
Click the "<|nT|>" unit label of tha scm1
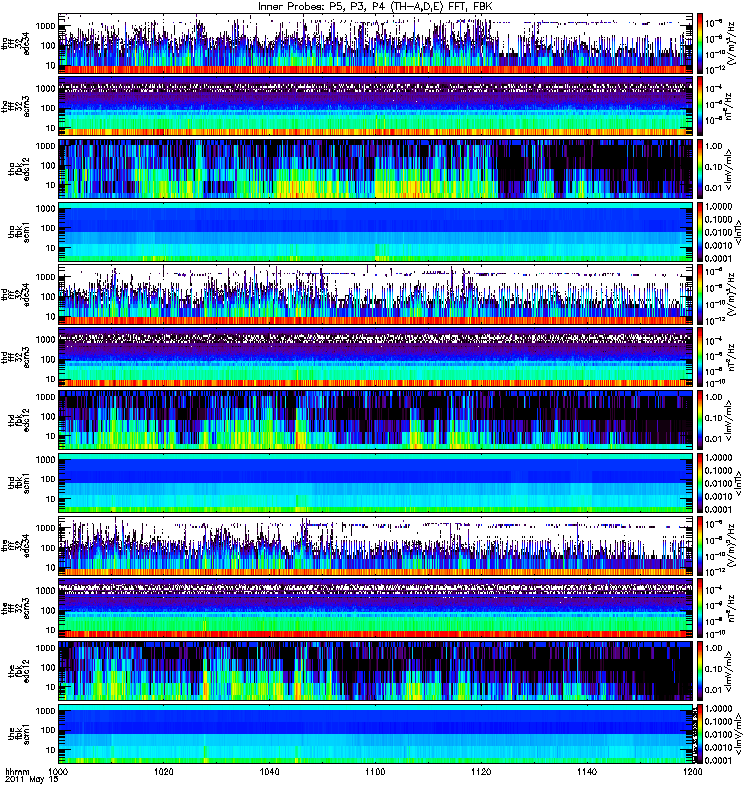[x=738, y=232]
